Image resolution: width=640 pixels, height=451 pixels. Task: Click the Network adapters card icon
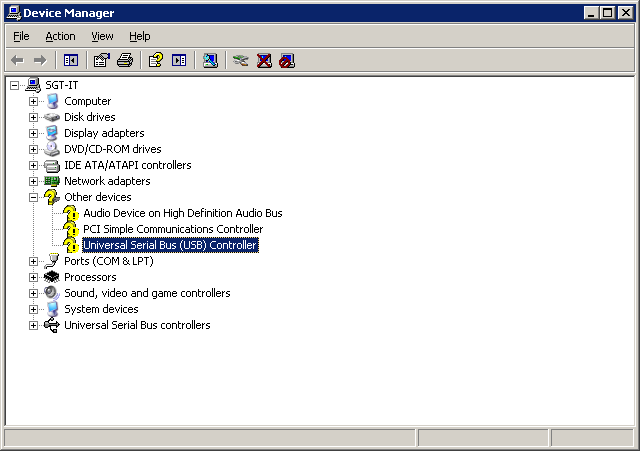coord(52,181)
